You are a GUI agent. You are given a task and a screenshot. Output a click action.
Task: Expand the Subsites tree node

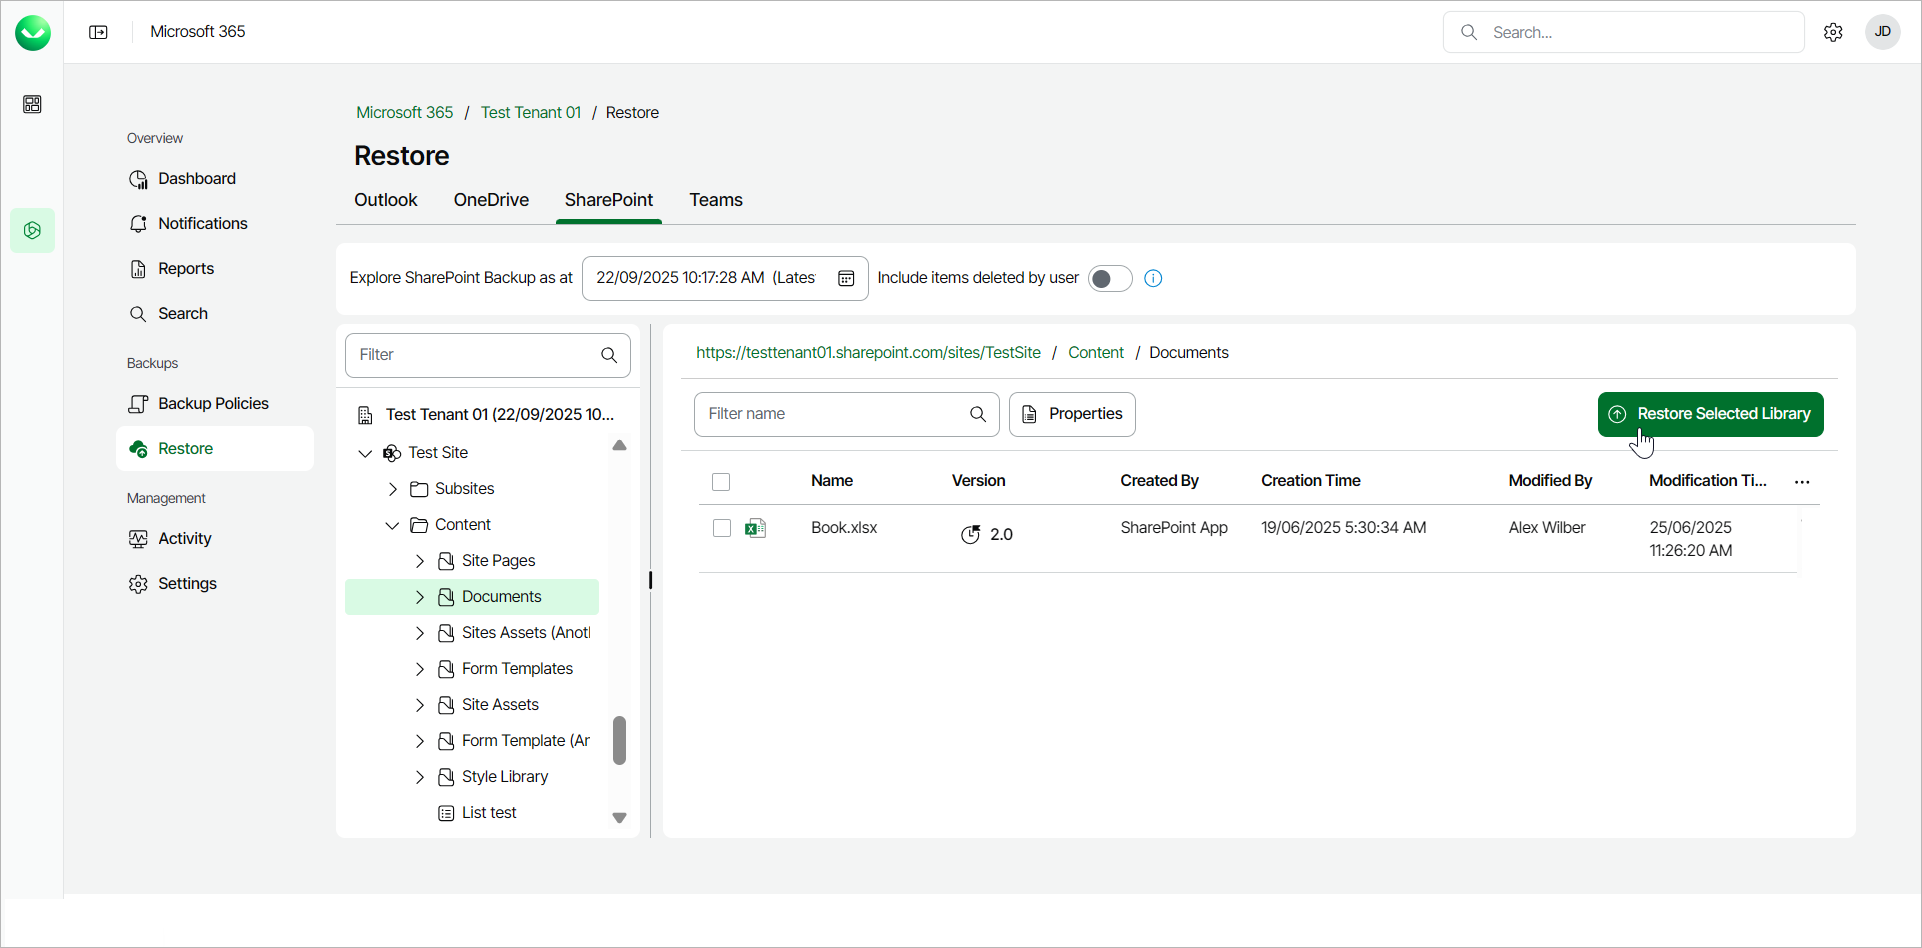(x=393, y=489)
